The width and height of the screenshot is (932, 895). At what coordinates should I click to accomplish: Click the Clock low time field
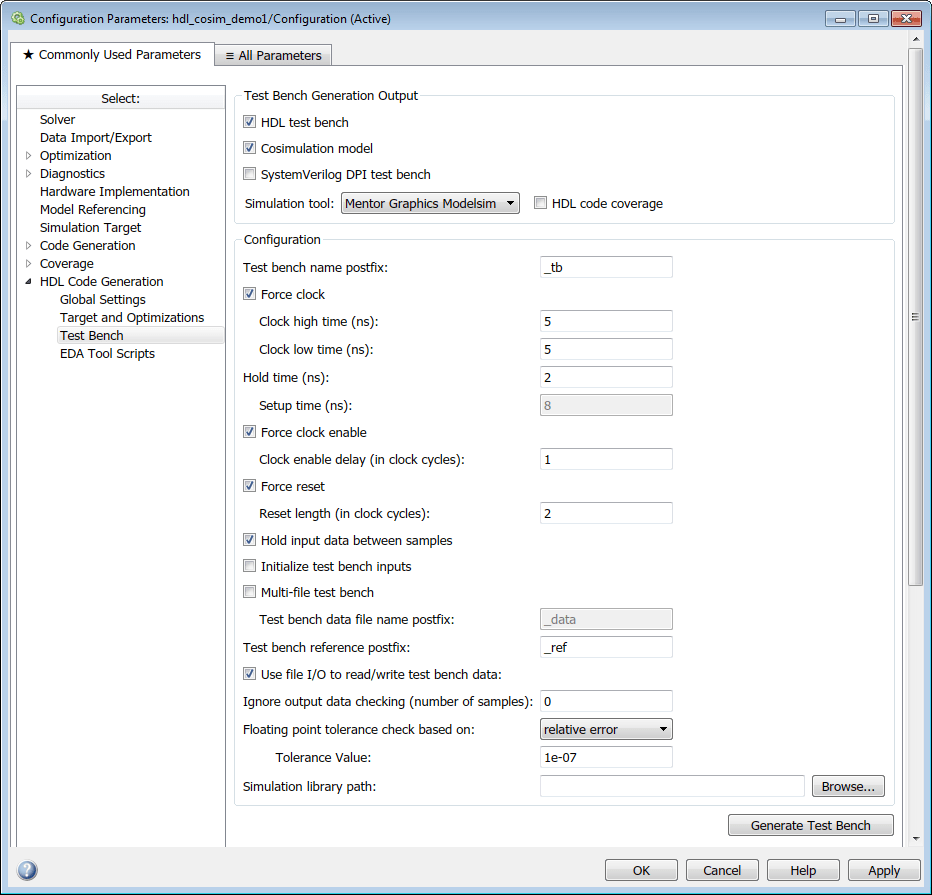[606, 349]
